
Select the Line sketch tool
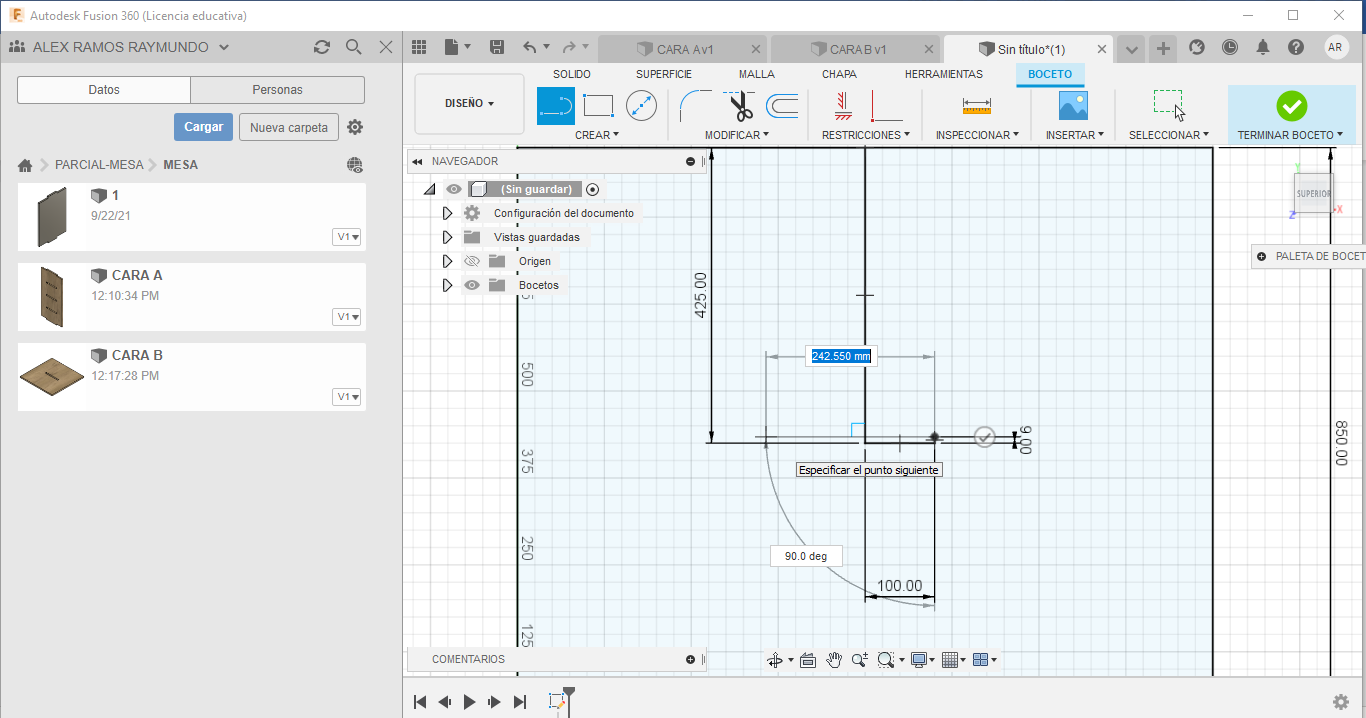(x=556, y=105)
